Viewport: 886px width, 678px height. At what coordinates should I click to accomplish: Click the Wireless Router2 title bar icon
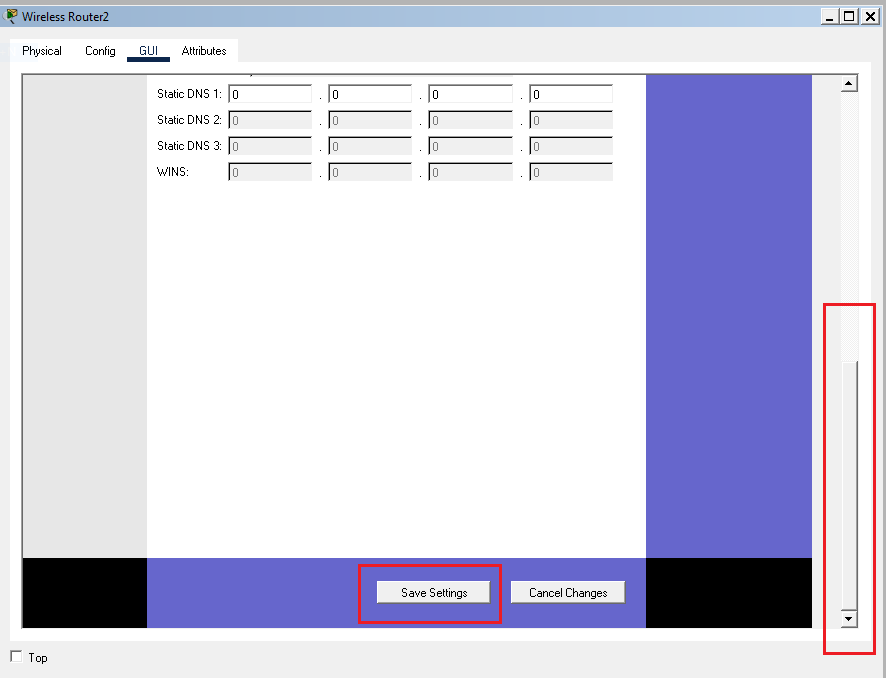click(11, 16)
